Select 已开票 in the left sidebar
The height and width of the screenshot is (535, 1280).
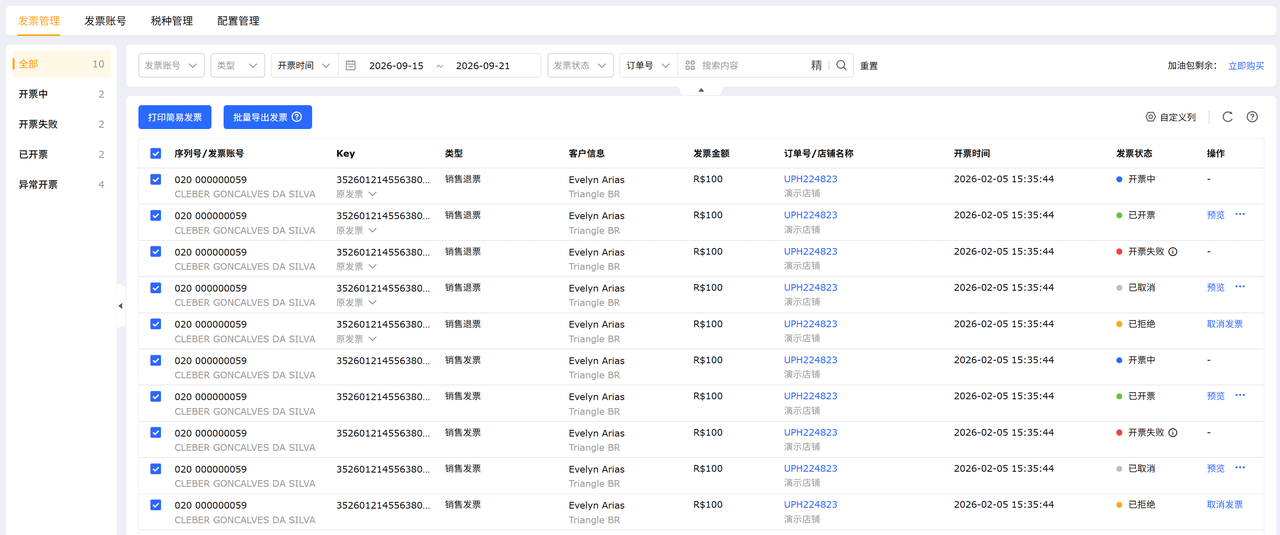(60, 154)
